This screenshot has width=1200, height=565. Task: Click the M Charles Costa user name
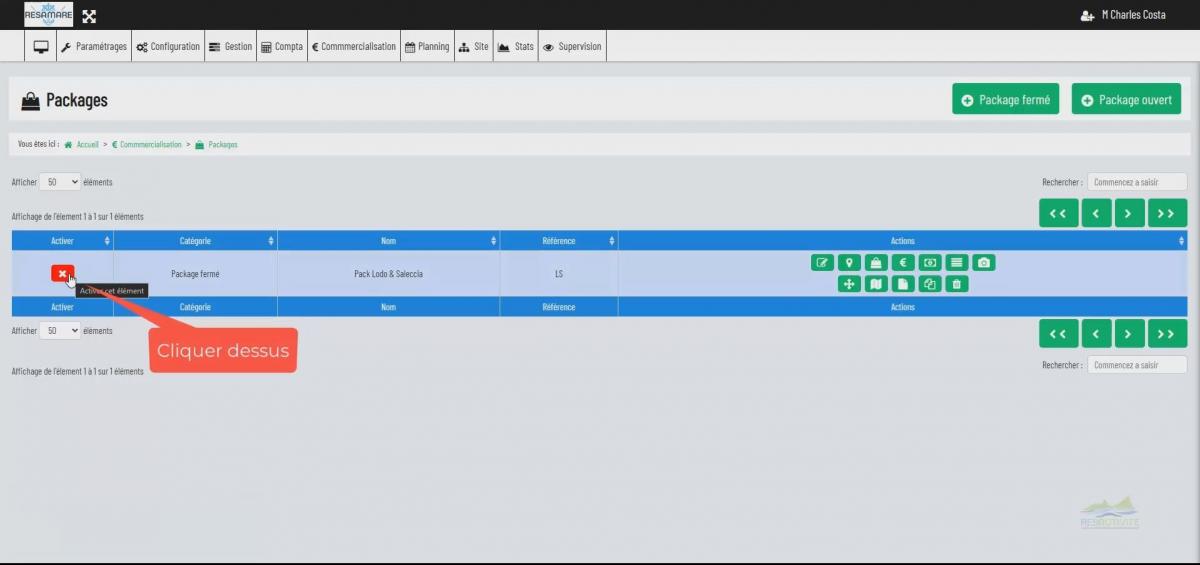(x=1133, y=16)
